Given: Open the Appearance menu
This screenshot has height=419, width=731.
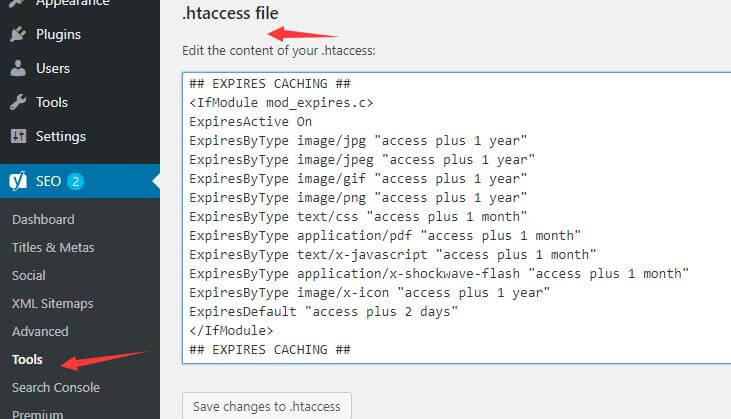Looking at the screenshot, I should pos(73,4).
